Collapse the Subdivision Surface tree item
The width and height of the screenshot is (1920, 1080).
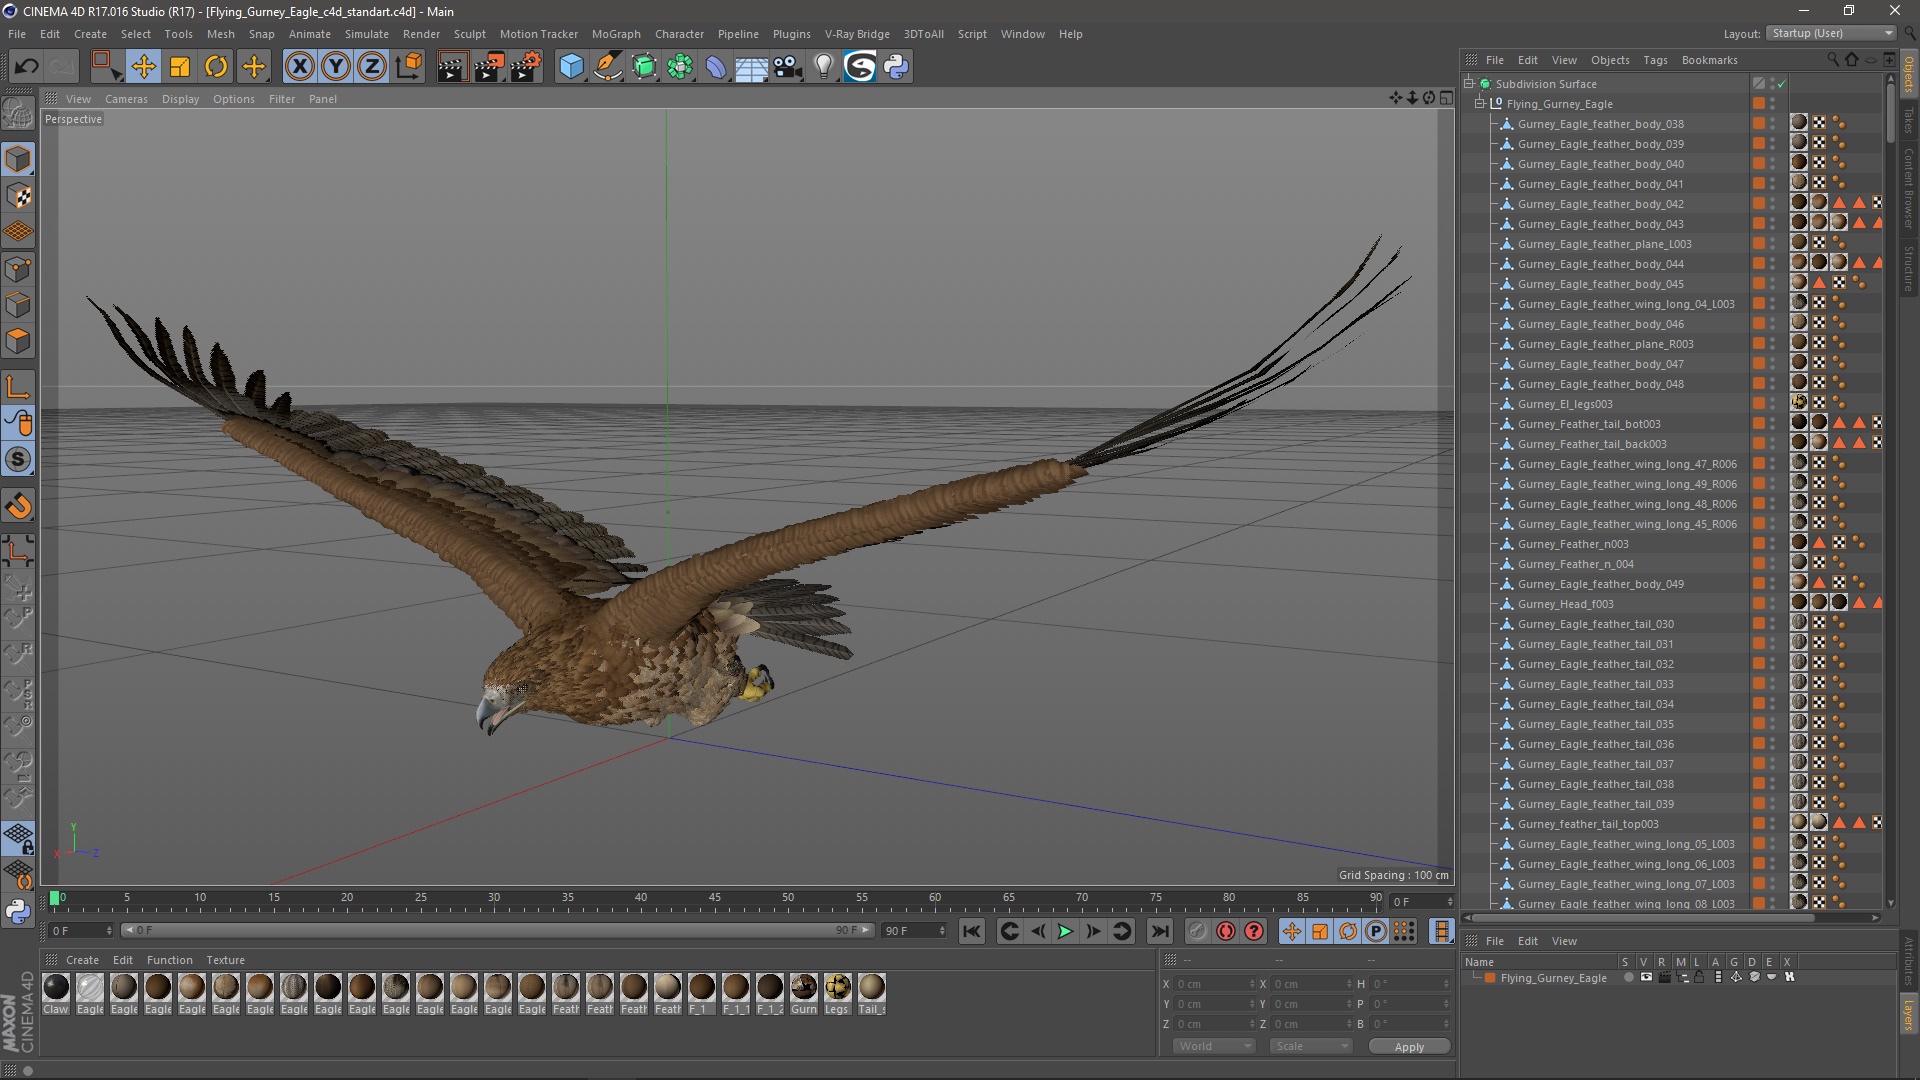pos(1470,84)
